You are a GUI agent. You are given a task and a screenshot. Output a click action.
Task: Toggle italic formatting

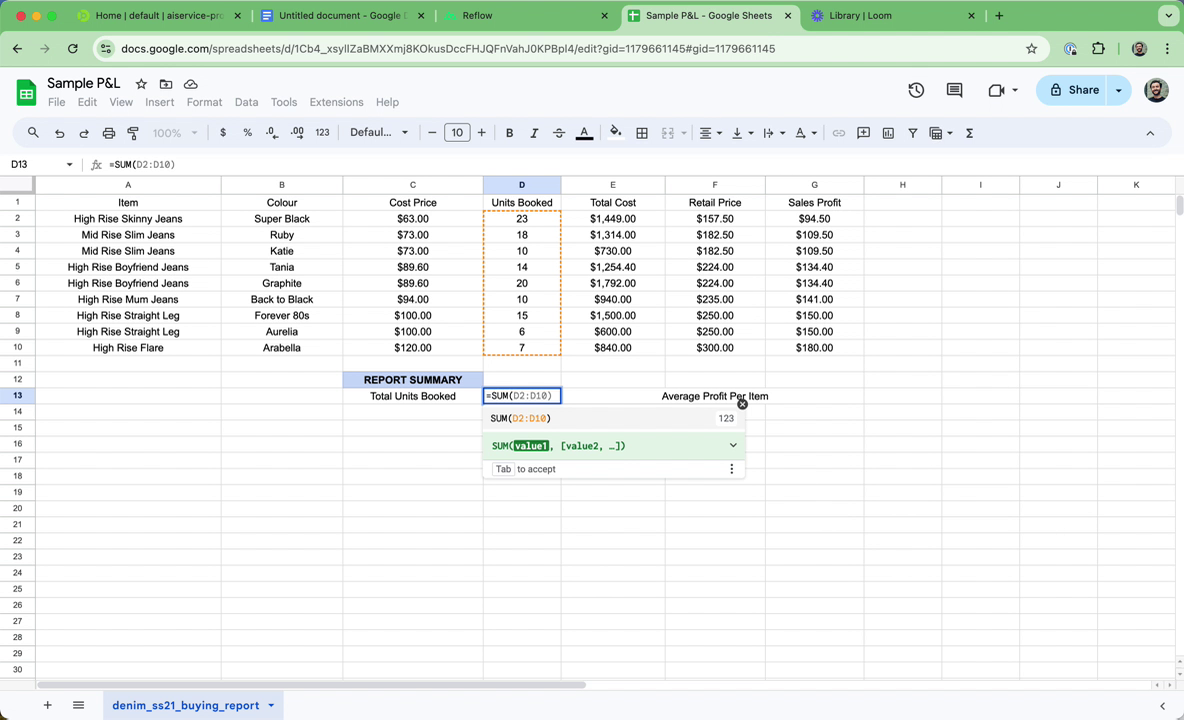pyautogui.click(x=534, y=133)
